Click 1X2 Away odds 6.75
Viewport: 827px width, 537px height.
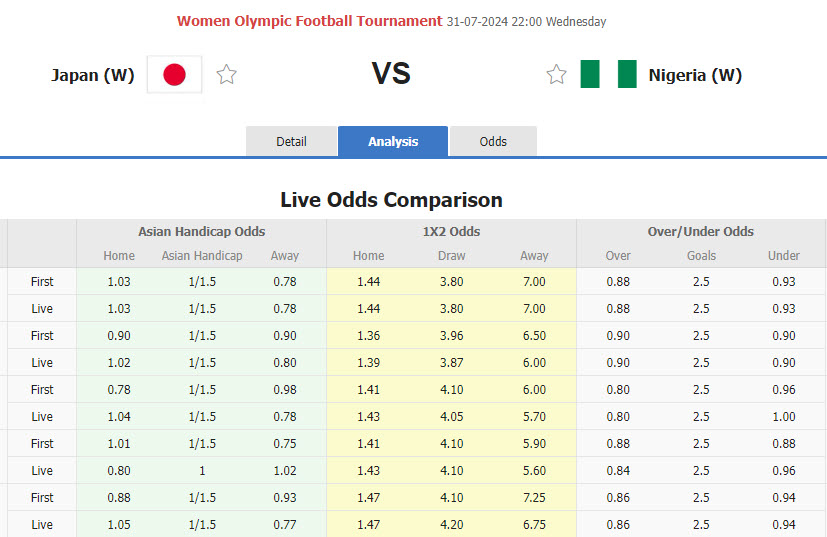coord(534,524)
